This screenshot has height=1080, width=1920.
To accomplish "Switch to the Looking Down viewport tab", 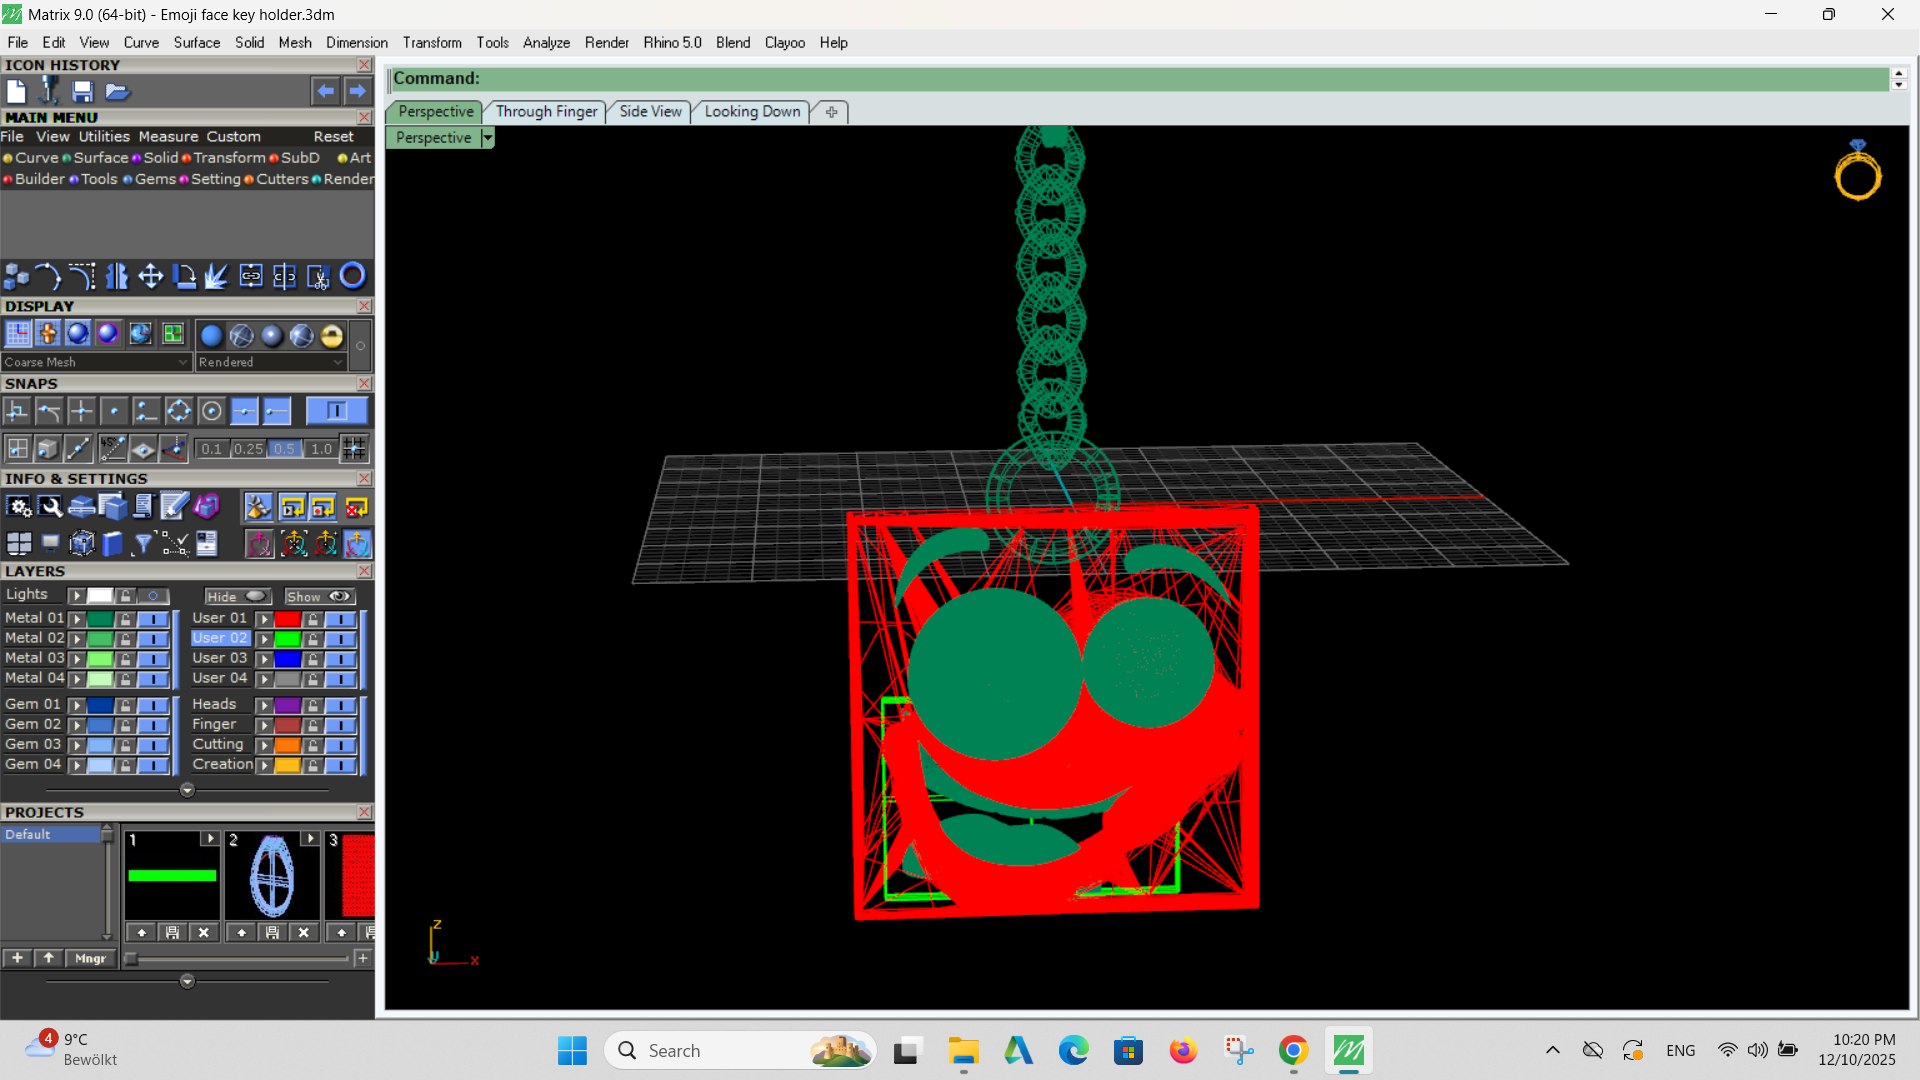I will (752, 112).
